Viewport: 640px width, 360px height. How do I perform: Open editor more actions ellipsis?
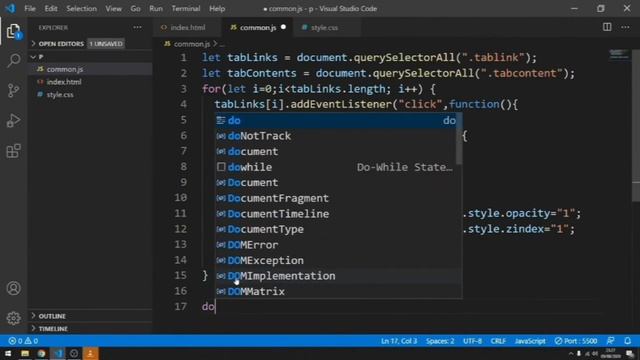pyautogui.click(x=625, y=27)
